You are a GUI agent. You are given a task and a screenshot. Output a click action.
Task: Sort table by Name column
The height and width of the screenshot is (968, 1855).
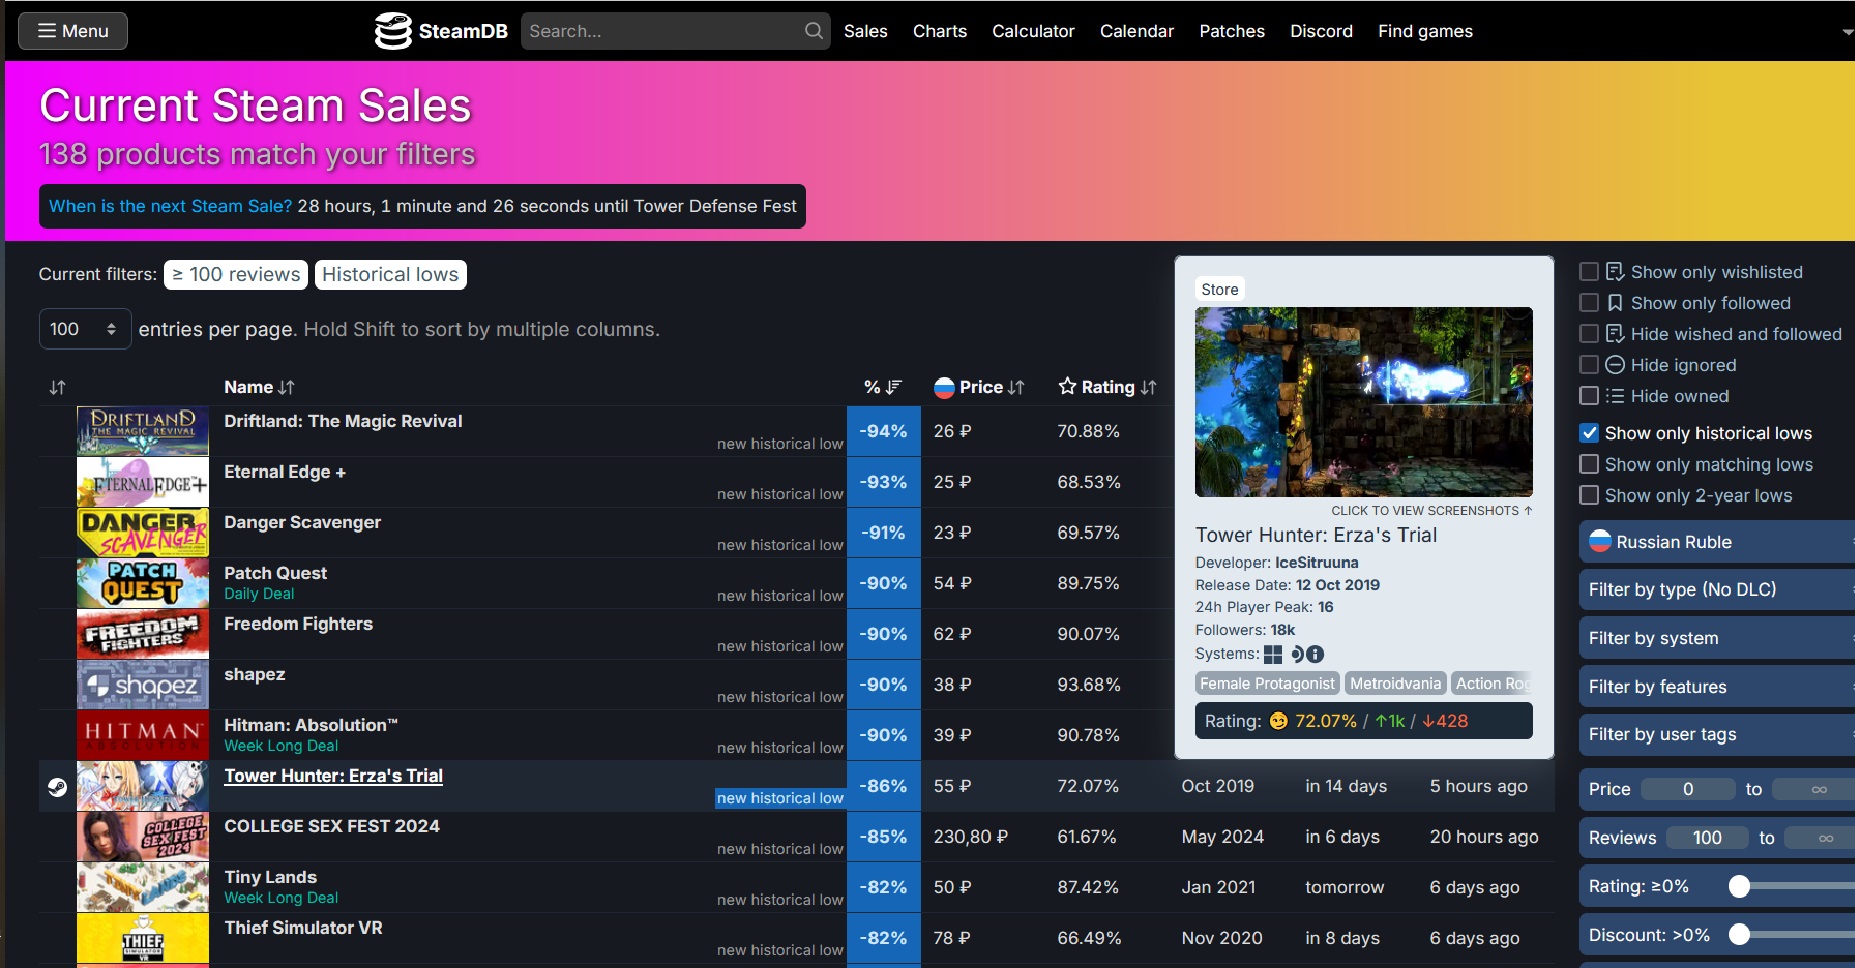[x=259, y=387]
